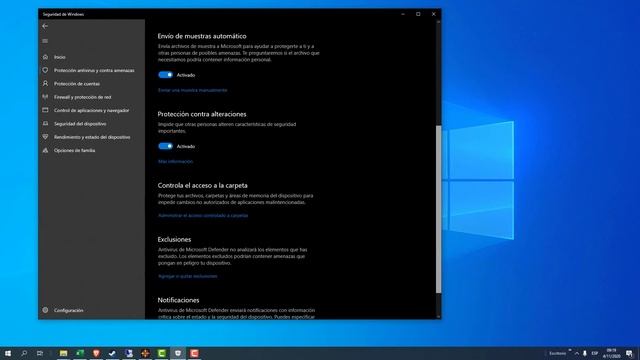Screen dimensions: 640x360
Task: Minimize the Windows Security window
Action: click(403, 14)
